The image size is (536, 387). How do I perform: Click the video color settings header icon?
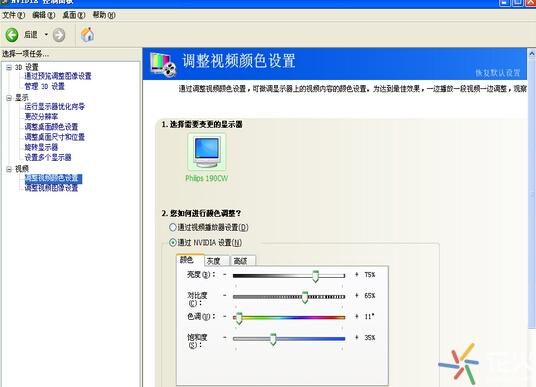[x=163, y=64]
